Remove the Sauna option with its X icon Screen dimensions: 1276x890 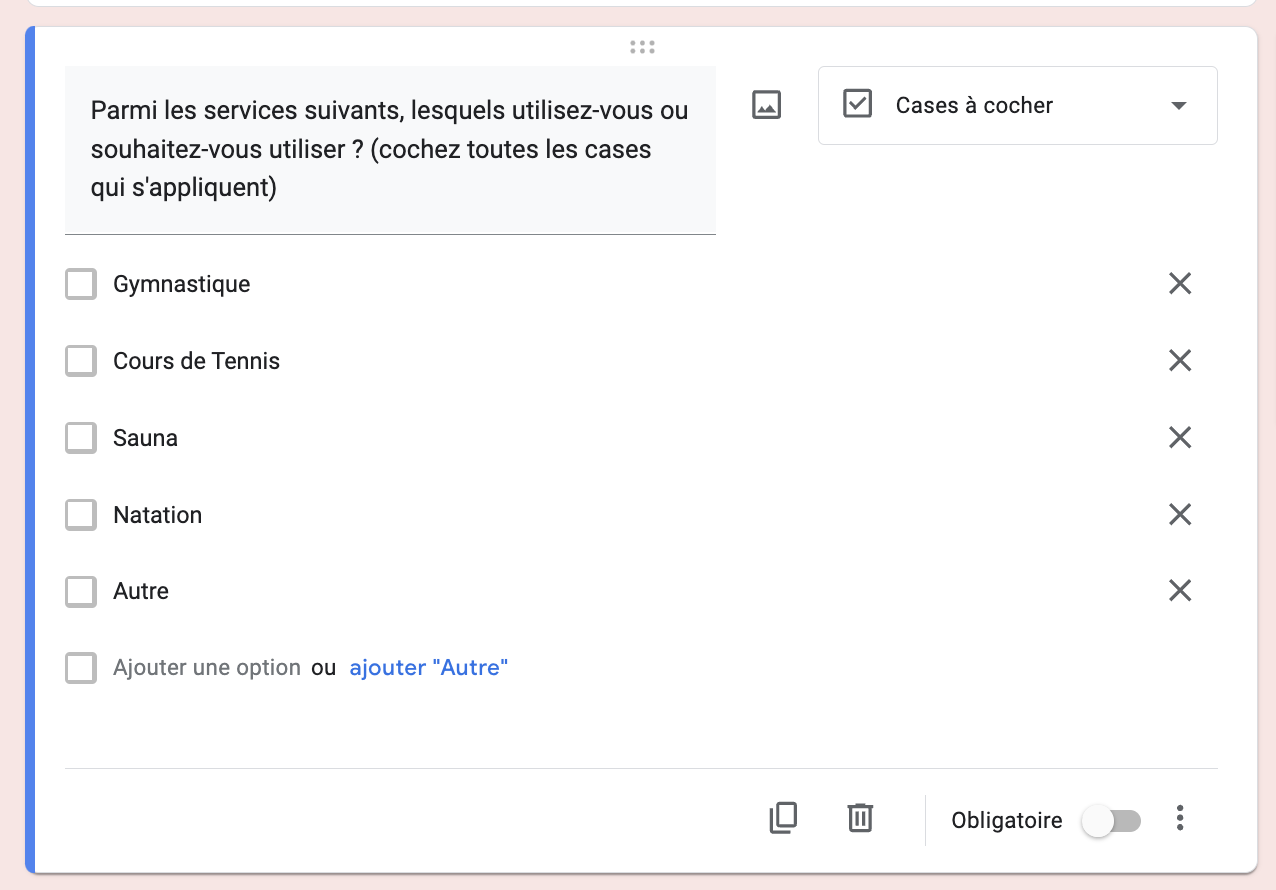1179,437
